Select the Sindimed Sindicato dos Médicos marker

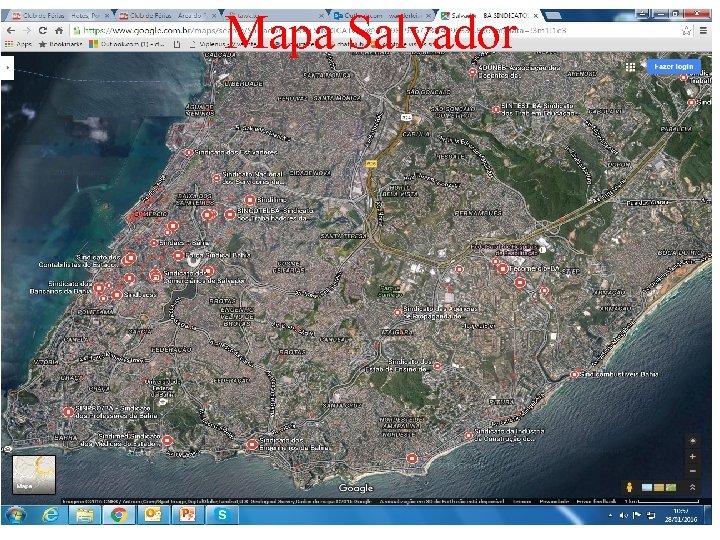167,441
